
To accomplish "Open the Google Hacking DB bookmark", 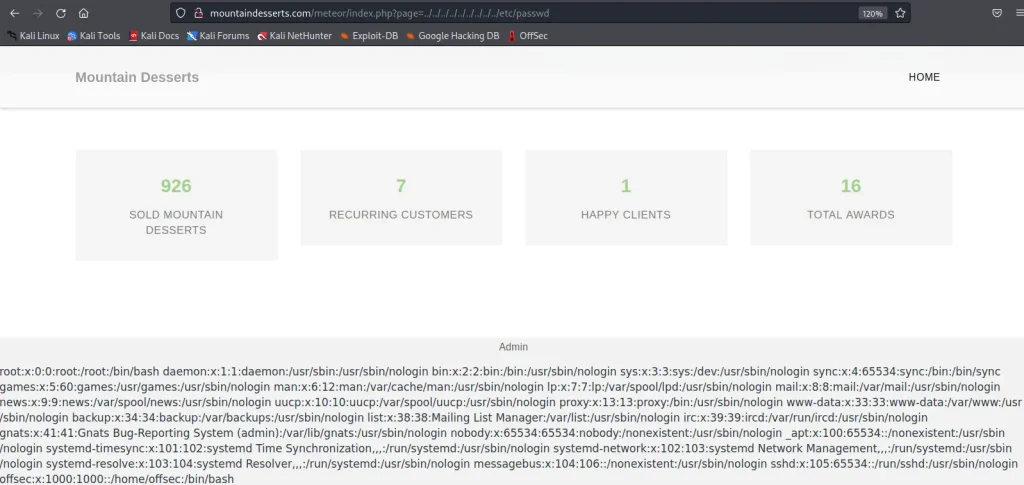I will coord(452,36).
